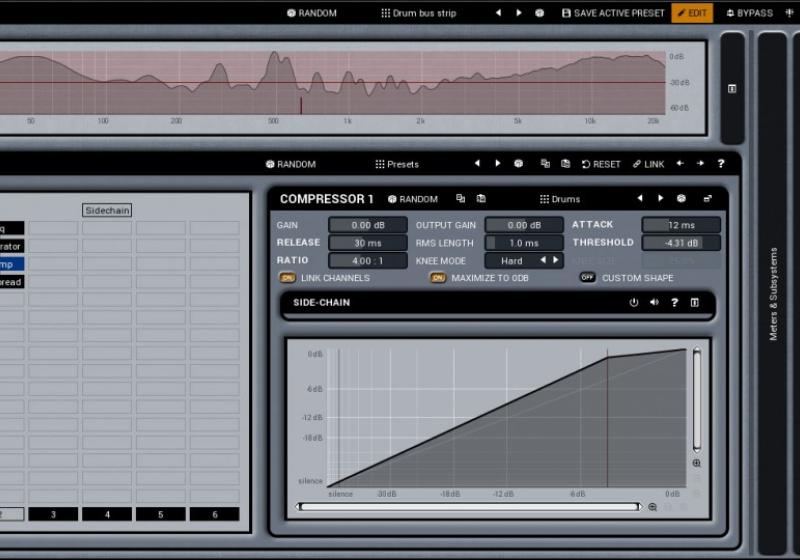Click the zoom-in magnifier beside the graph
The image size is (800, 560).
[x=696, y=463]
